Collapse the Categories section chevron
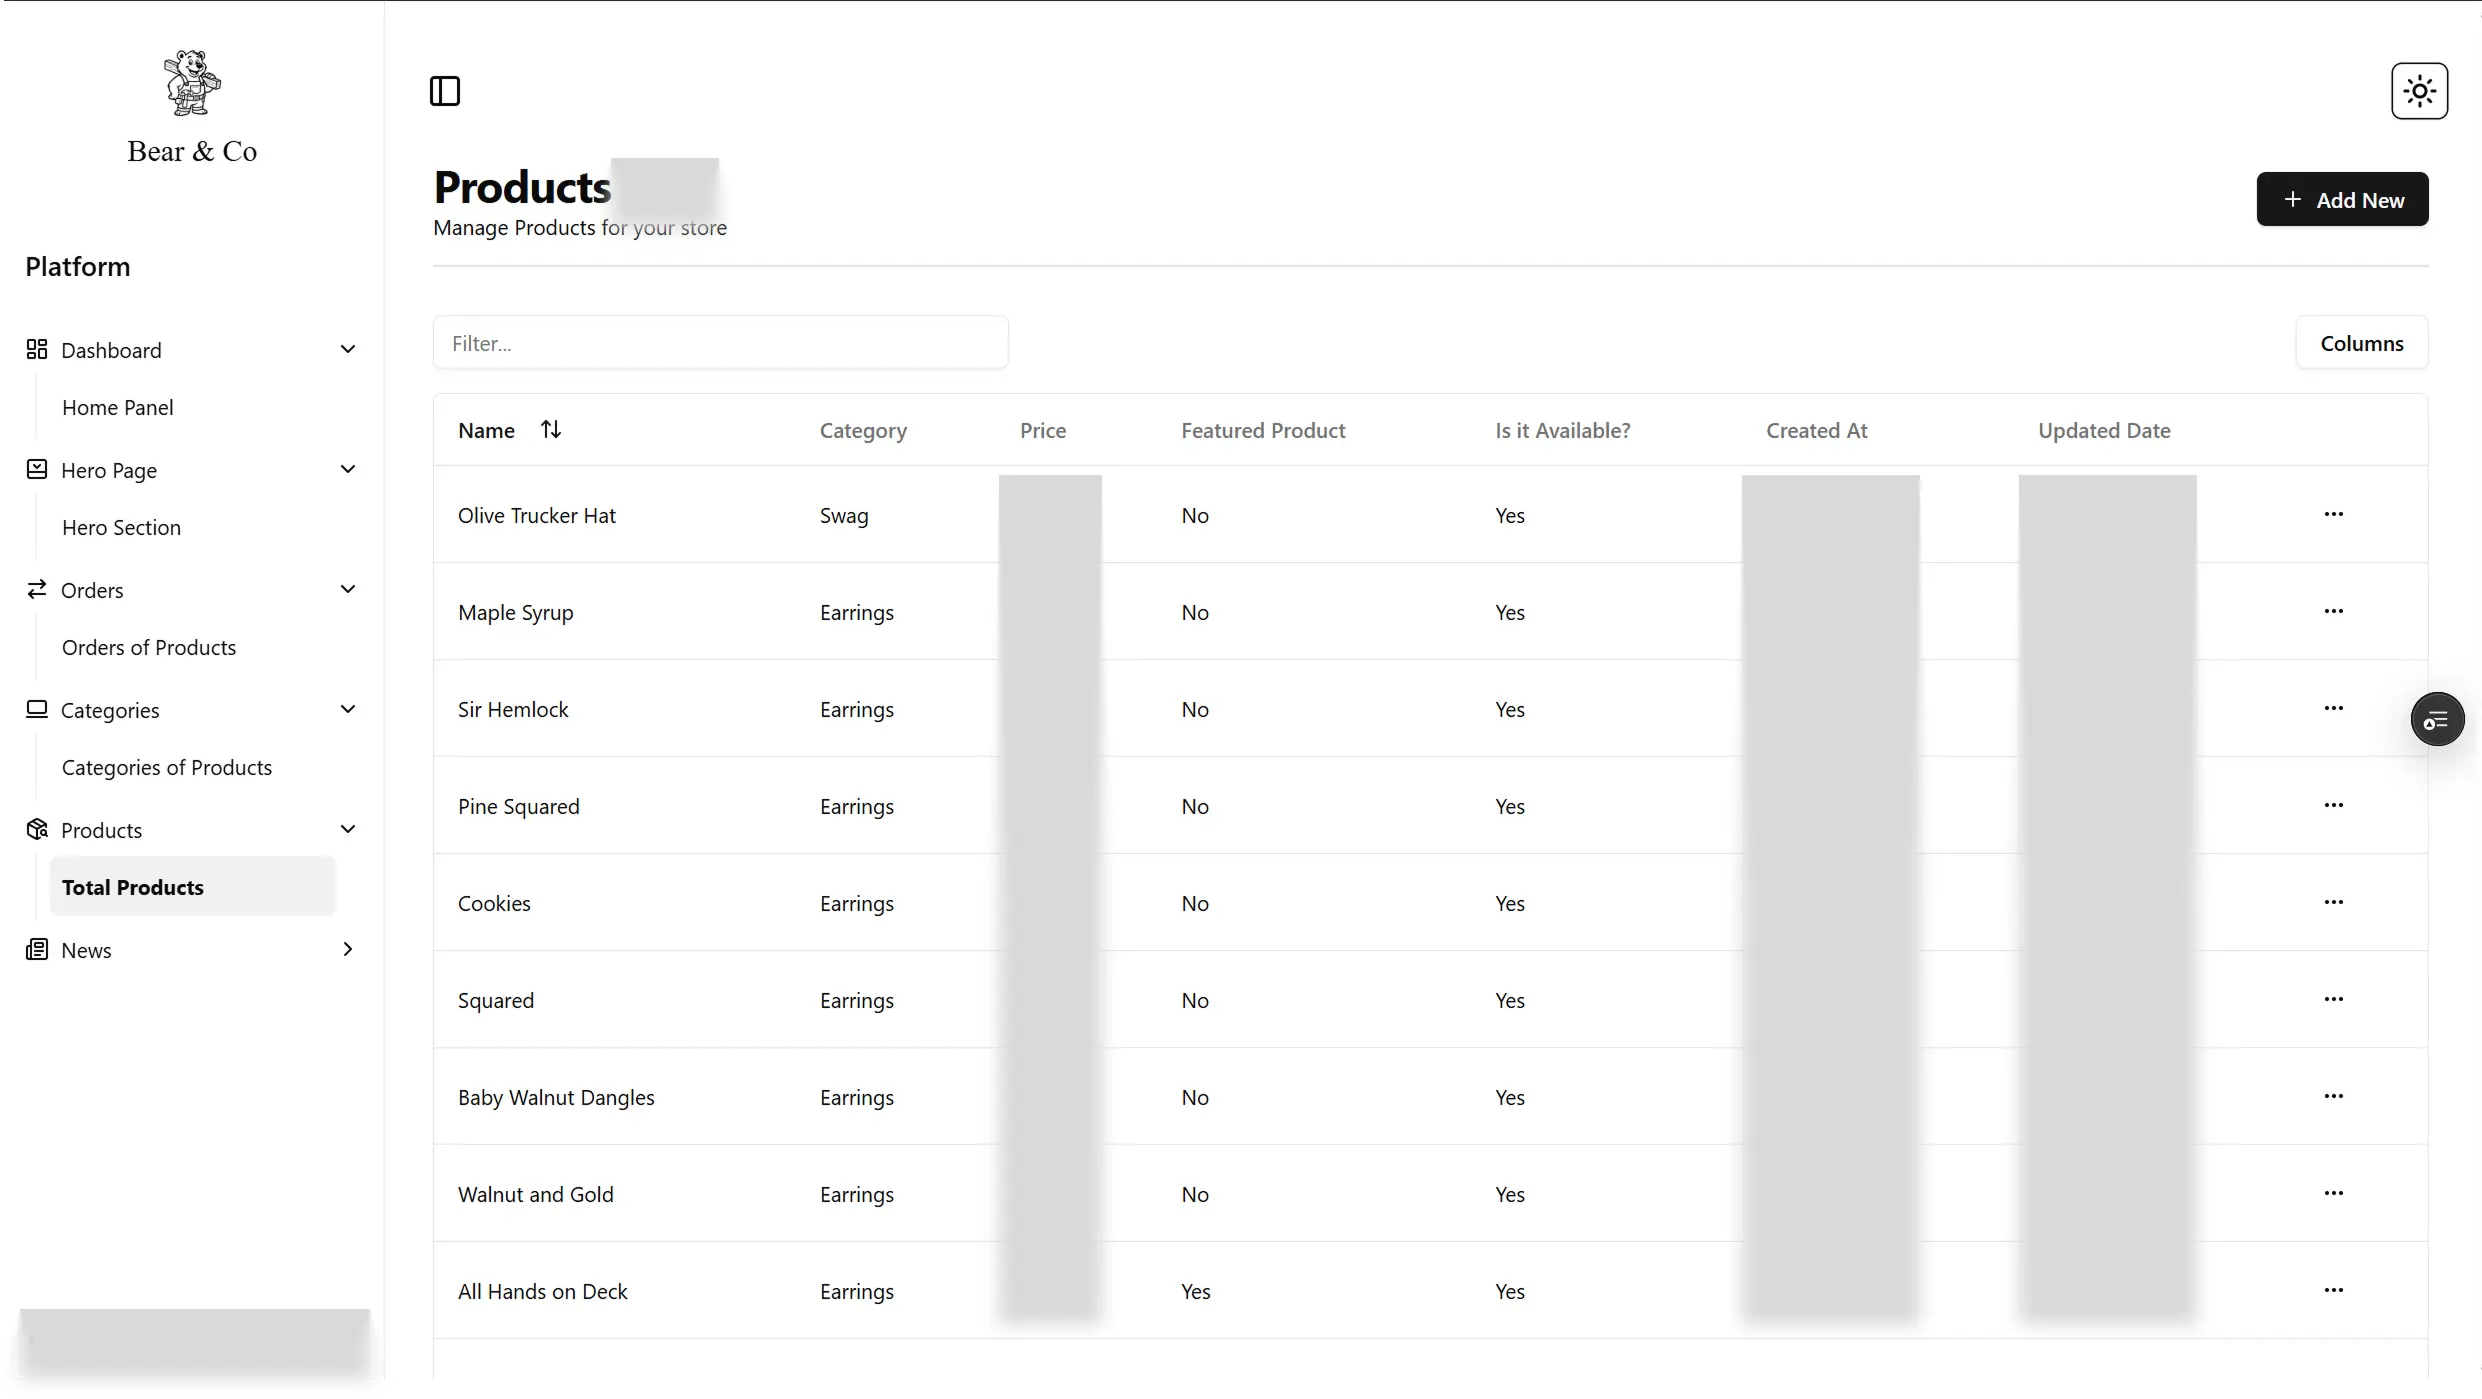 click(x=348, y=709)
